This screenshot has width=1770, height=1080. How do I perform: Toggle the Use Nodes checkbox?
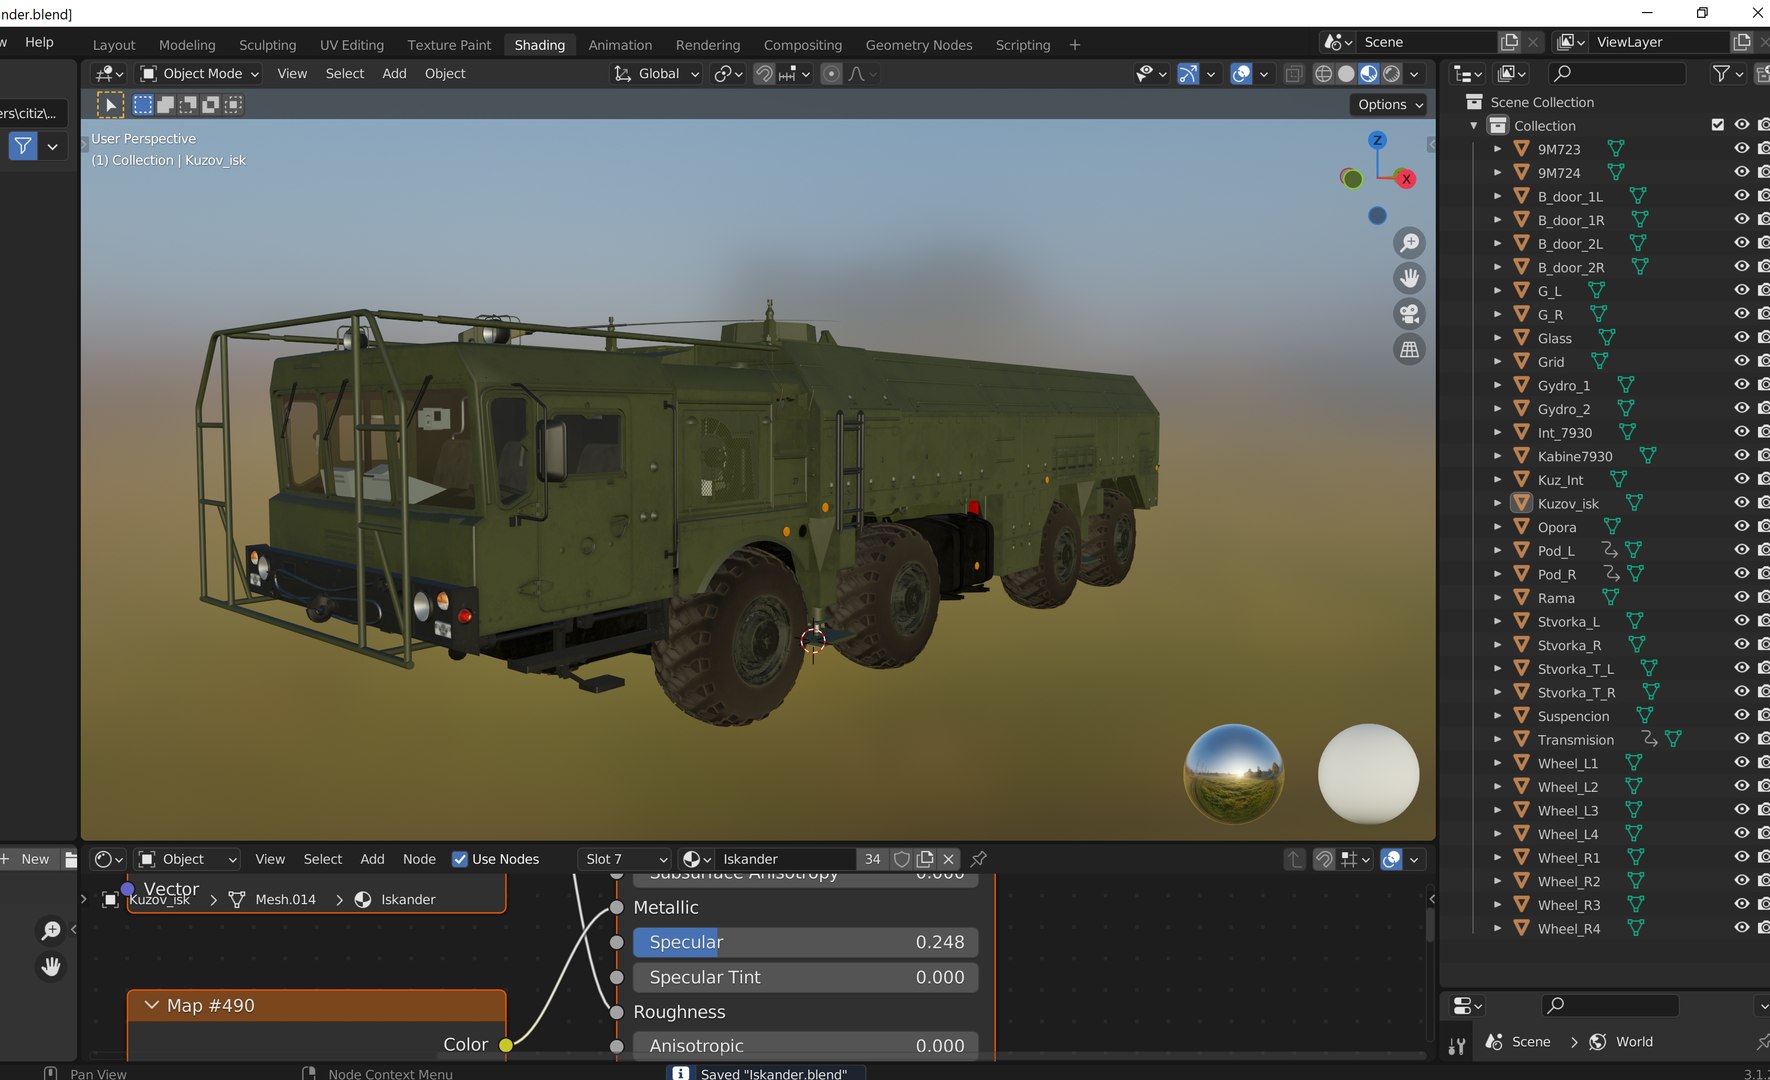click(460, 859)
